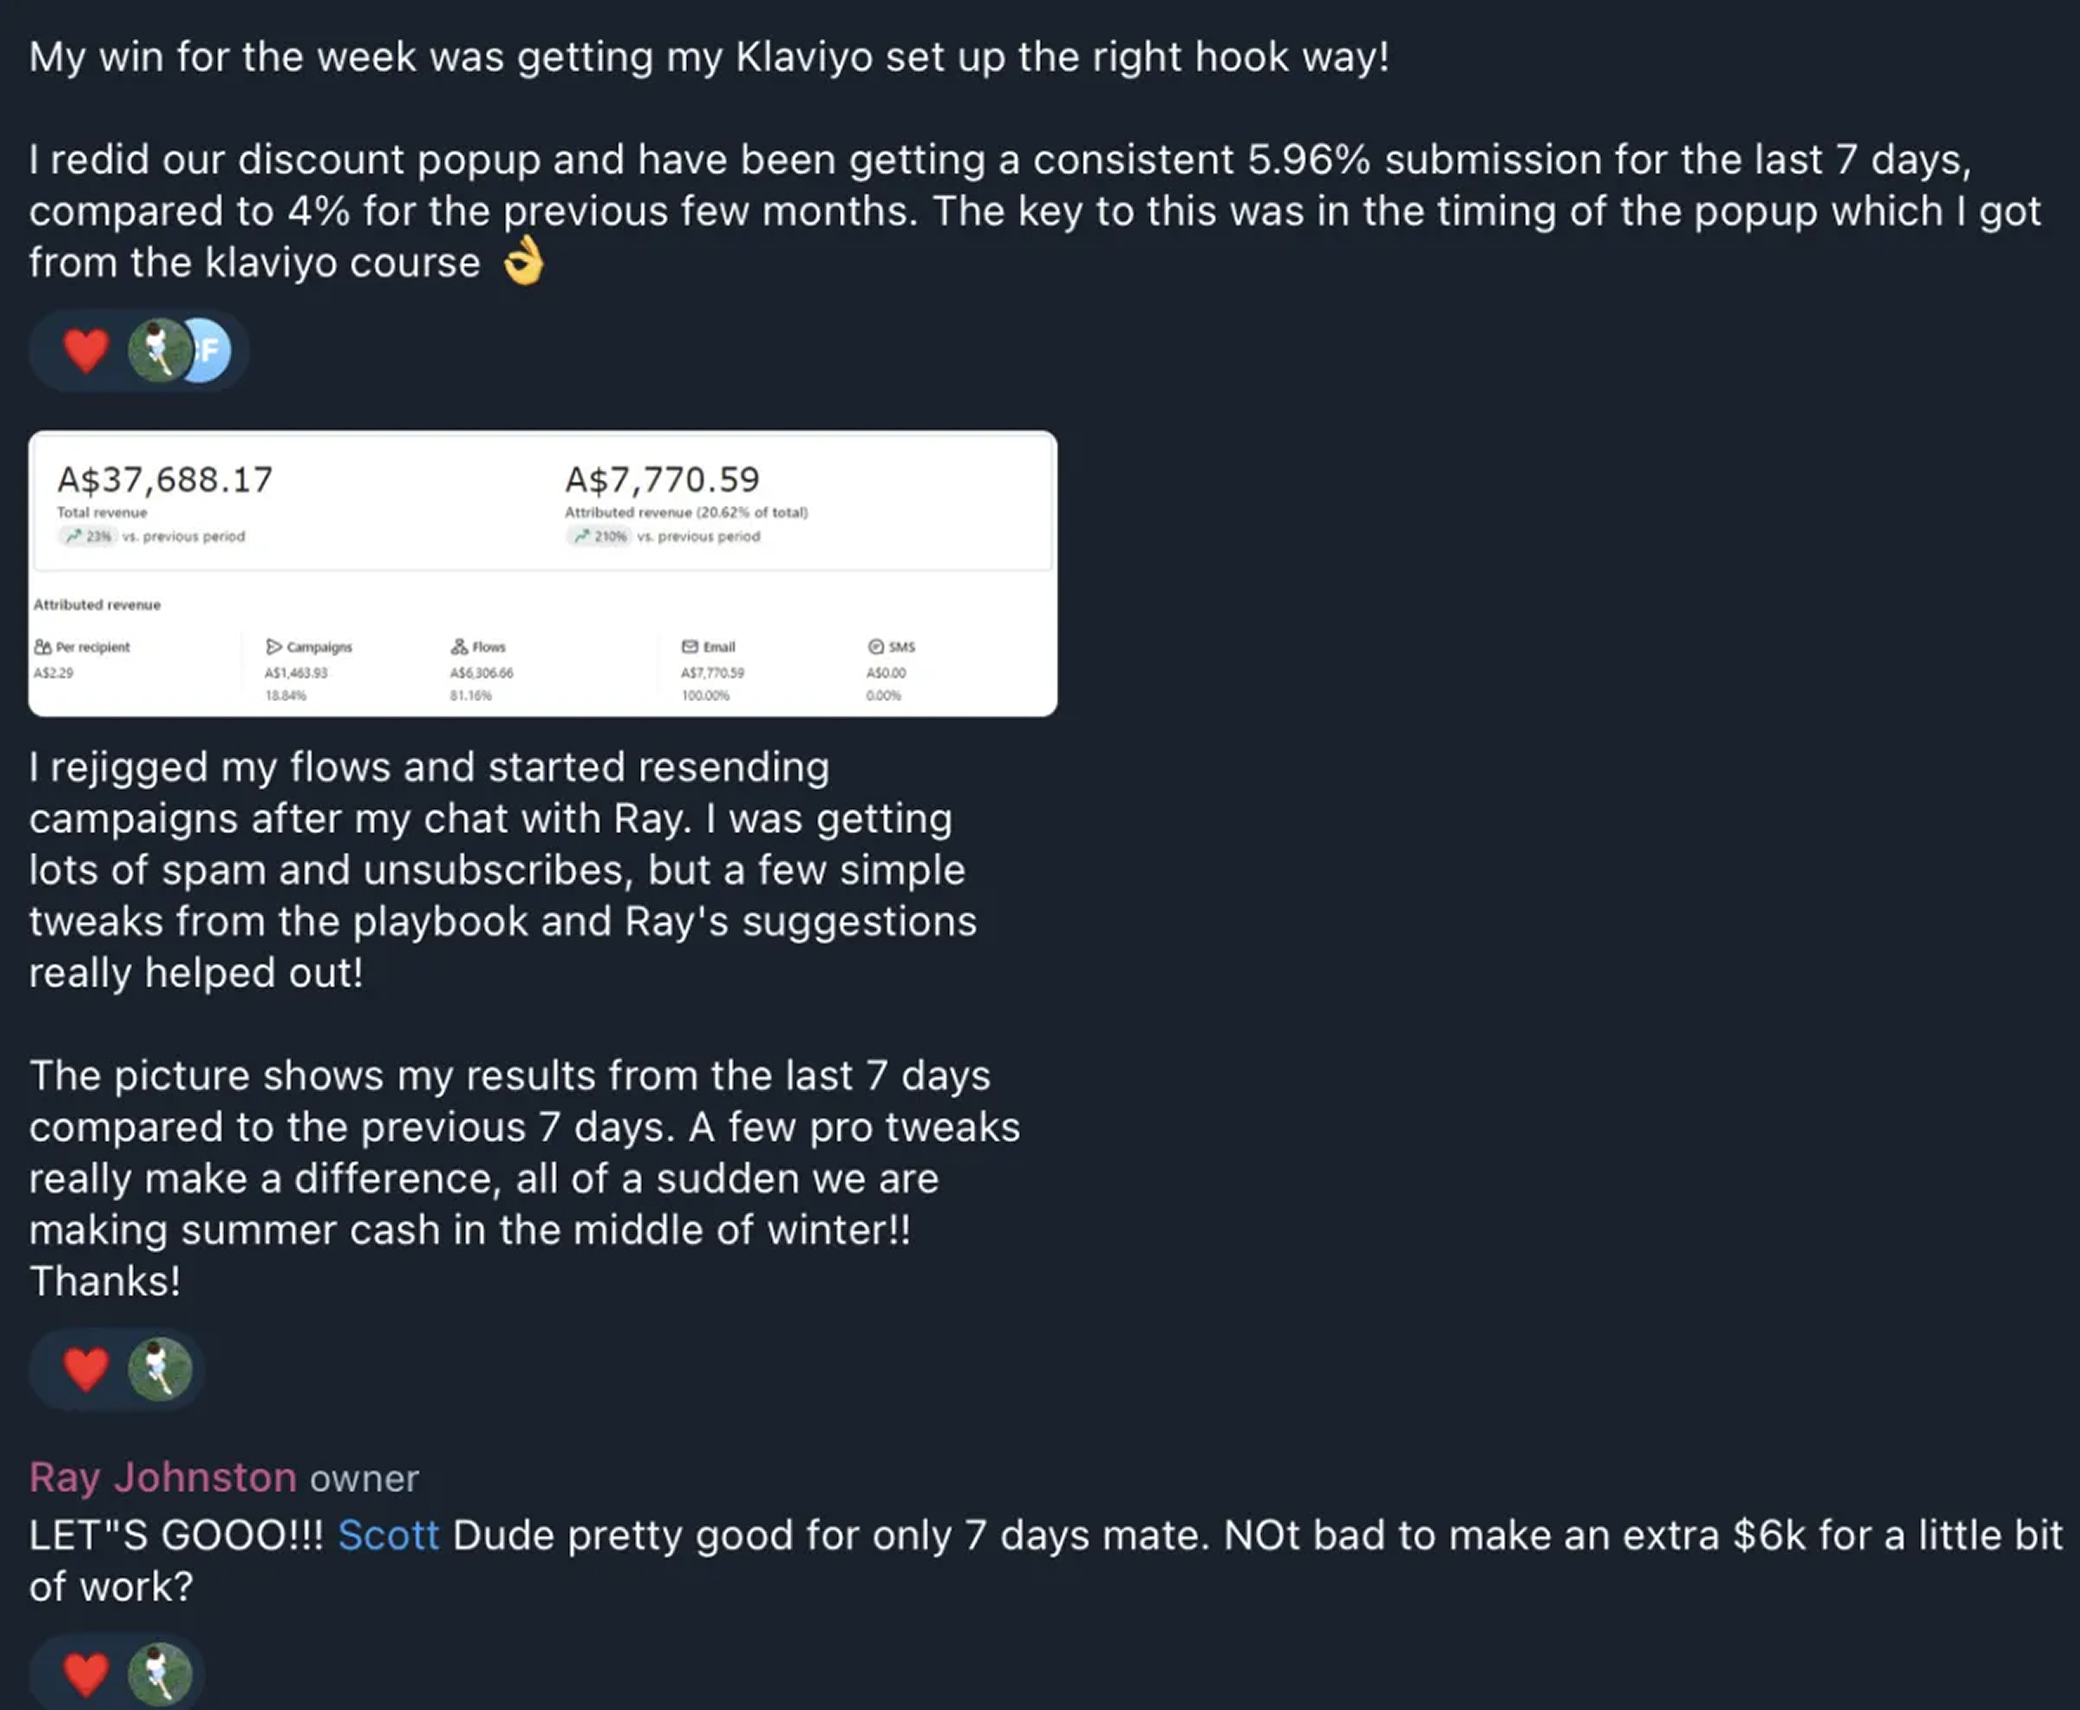Click the 23% trend badge under Total revenue

[88, 537]
